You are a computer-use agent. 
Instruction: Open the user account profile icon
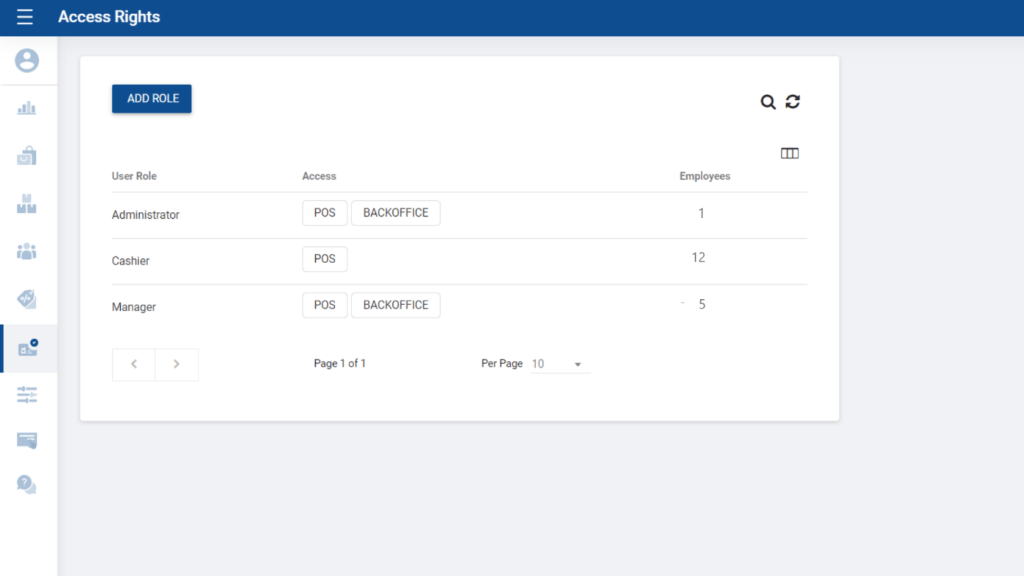pos(27,61)
